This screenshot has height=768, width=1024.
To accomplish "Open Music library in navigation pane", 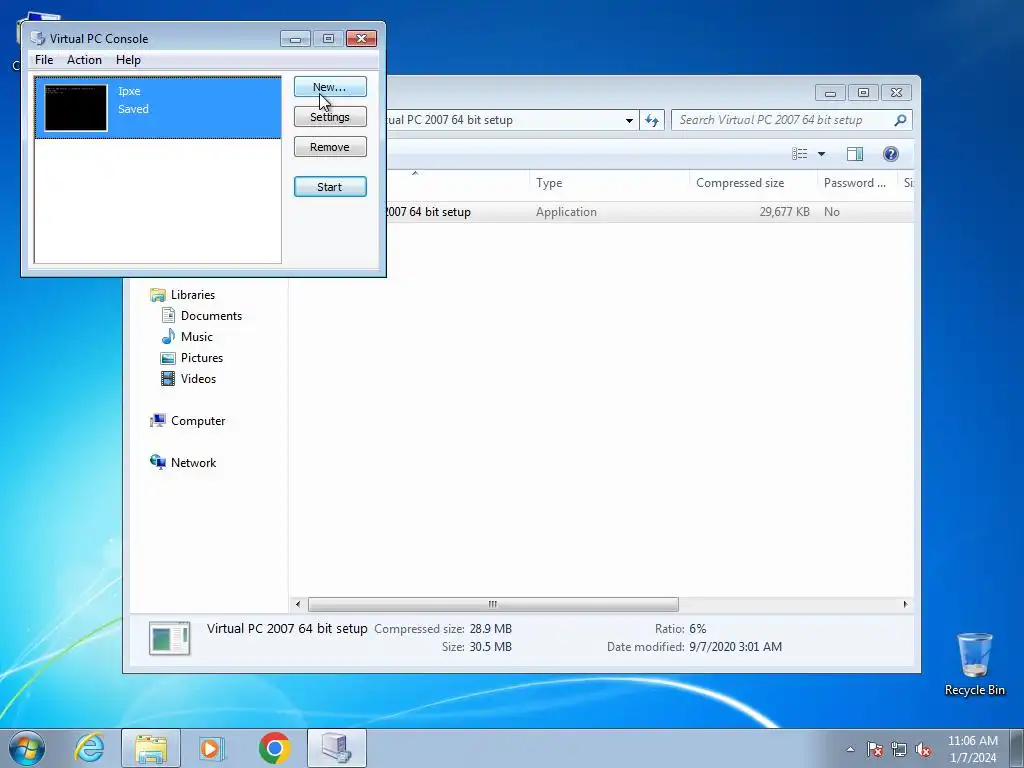I will click(x=197, y=336).
